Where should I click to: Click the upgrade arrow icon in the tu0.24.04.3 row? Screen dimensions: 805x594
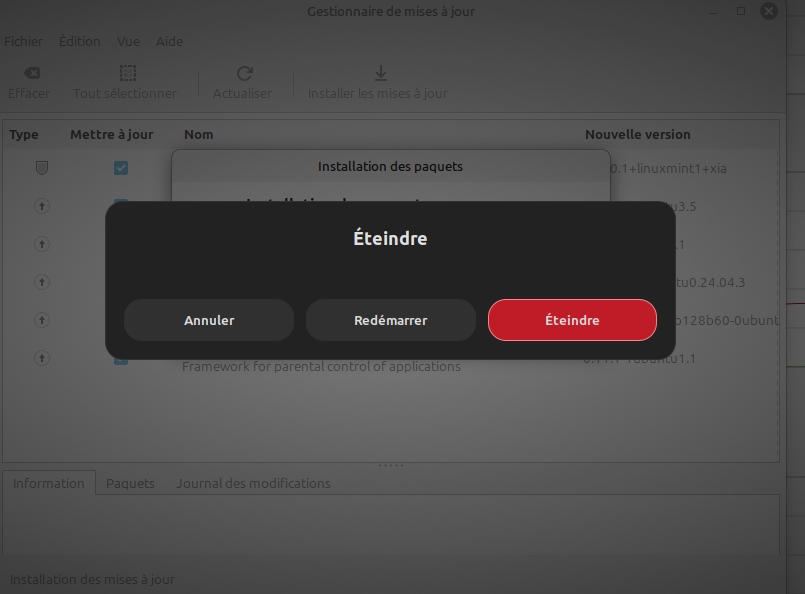pos(42,282)
